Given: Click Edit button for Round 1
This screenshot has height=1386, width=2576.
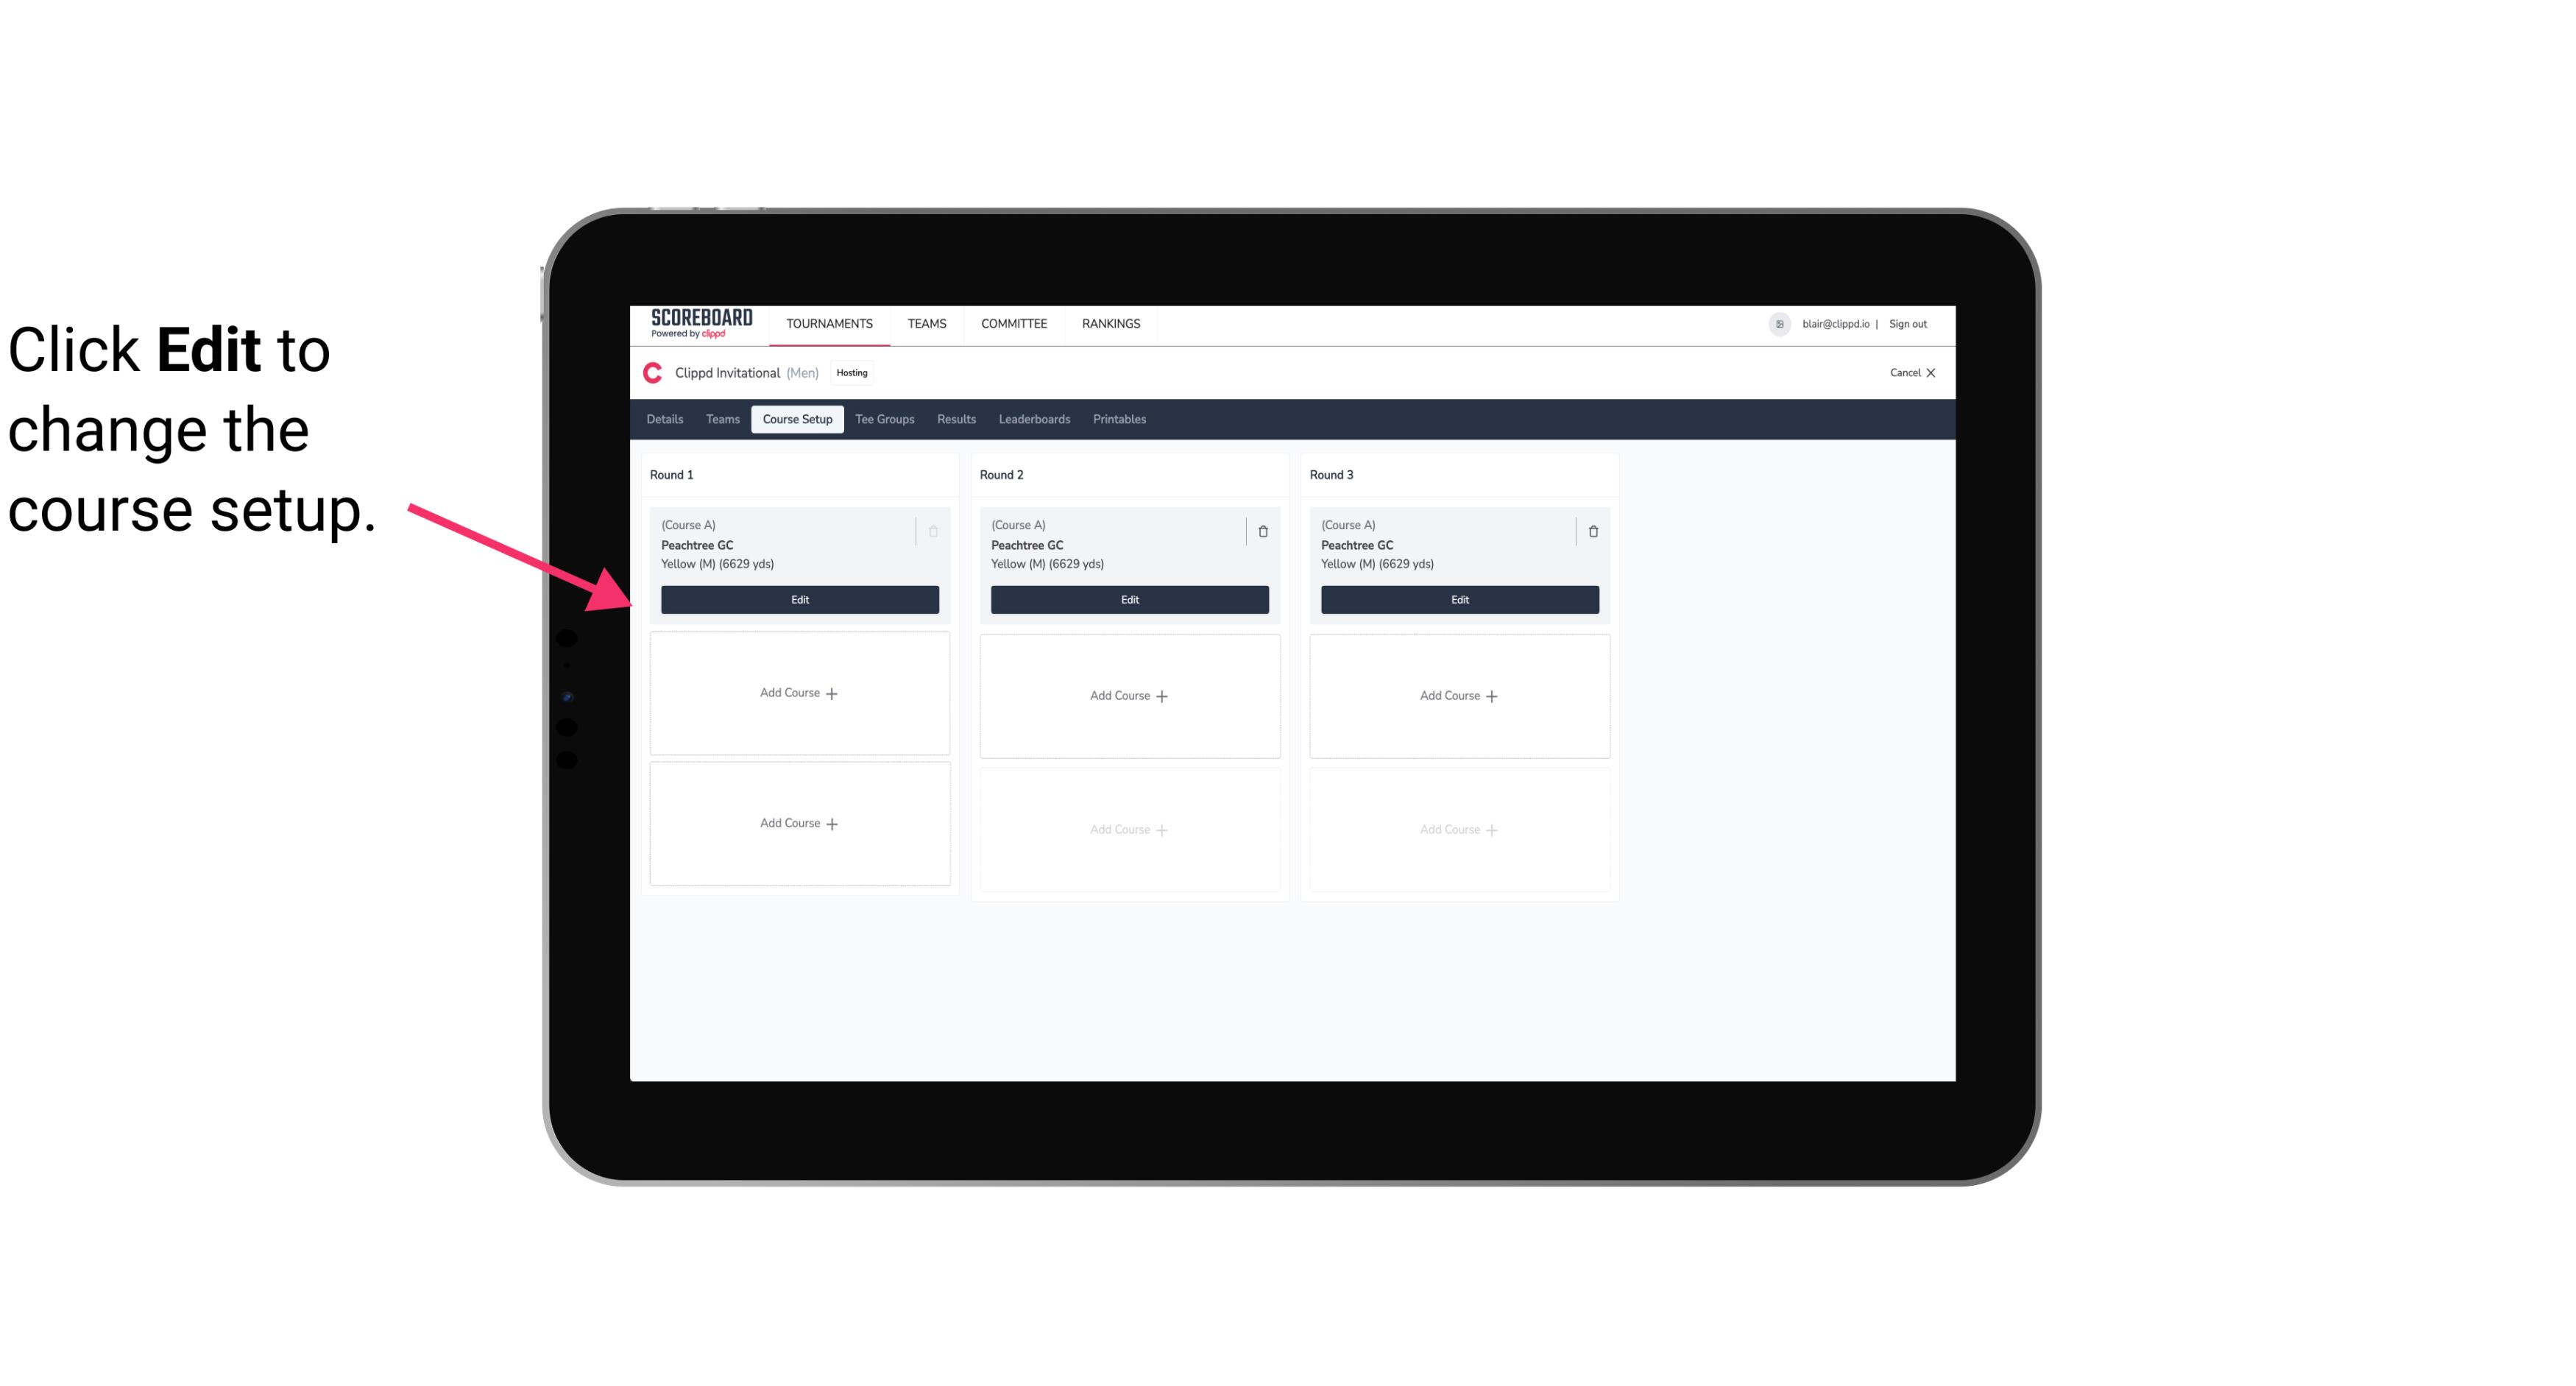Looking at the screenshot, I should click(799, 599).
